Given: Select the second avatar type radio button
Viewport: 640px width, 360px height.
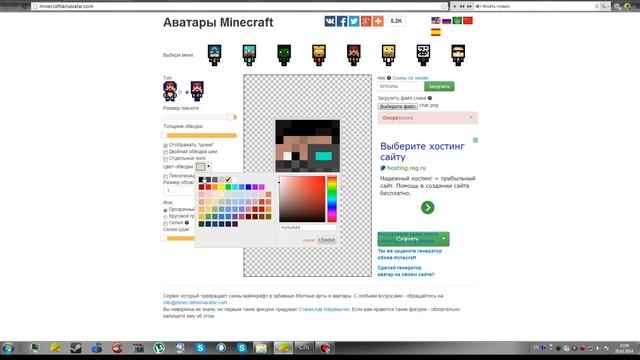Looking at the screenshot, I should 187,92.
